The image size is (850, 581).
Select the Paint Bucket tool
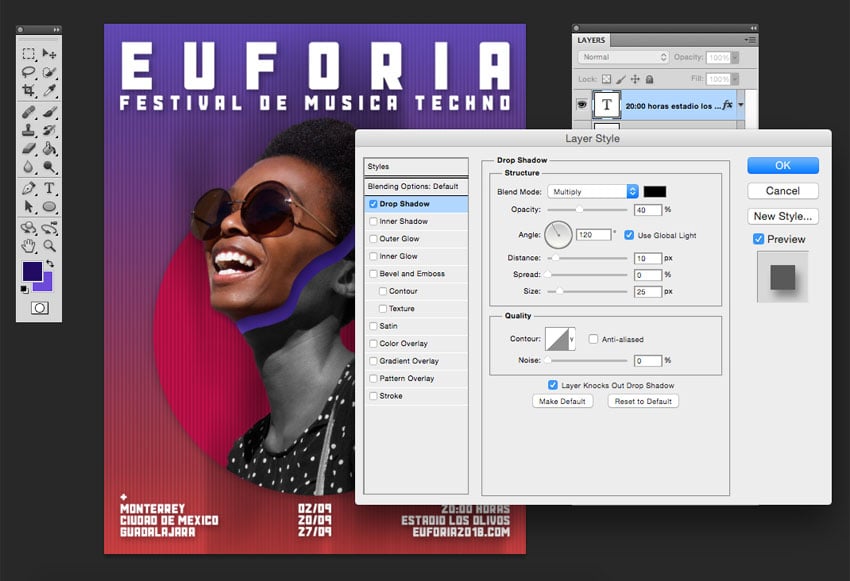pyautogui.click(x=49, y=149)
